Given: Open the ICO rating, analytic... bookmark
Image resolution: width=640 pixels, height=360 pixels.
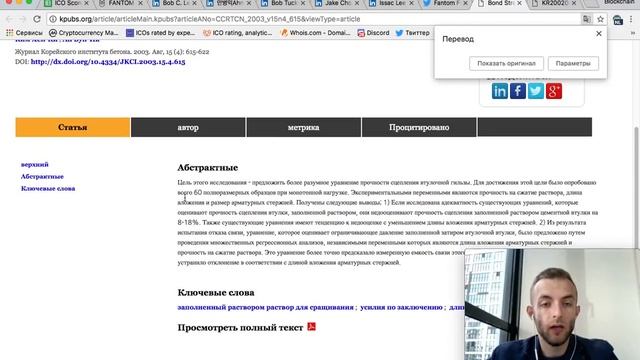Looking at the screenshot, I should coord(238,33).
